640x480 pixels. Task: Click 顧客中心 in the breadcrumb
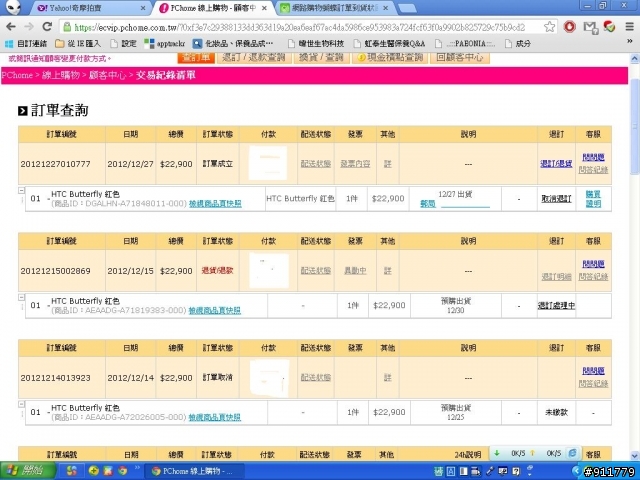(x=107, y=75)
